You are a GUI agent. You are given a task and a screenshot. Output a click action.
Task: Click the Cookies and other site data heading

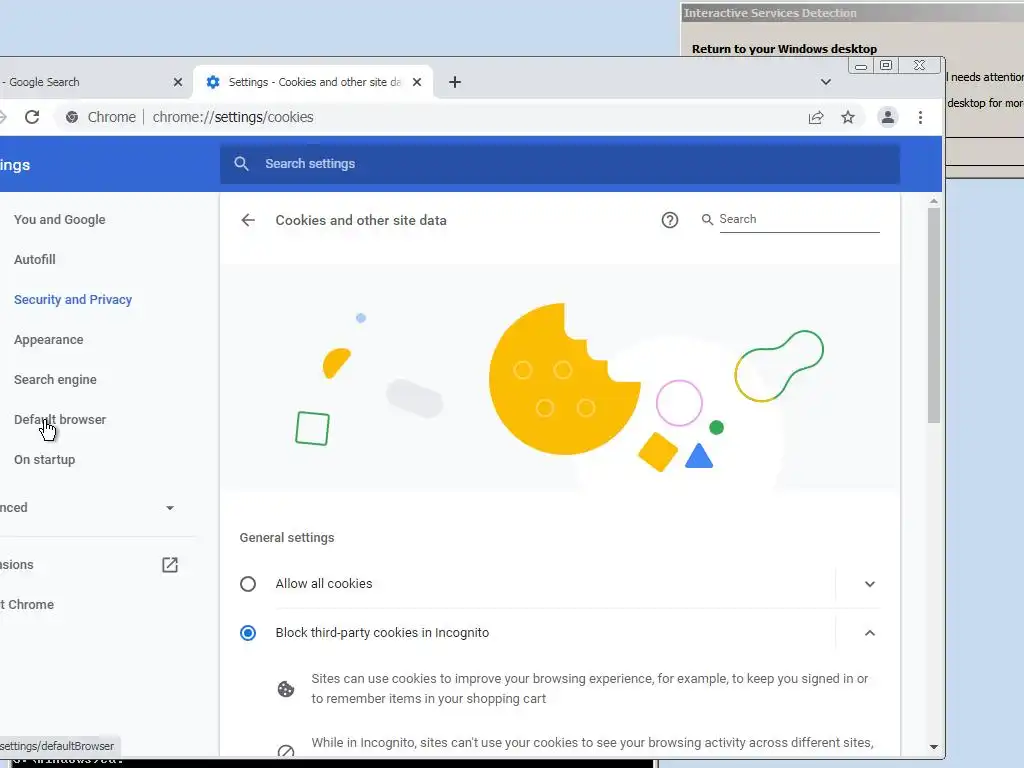click(x=361, y=220)
